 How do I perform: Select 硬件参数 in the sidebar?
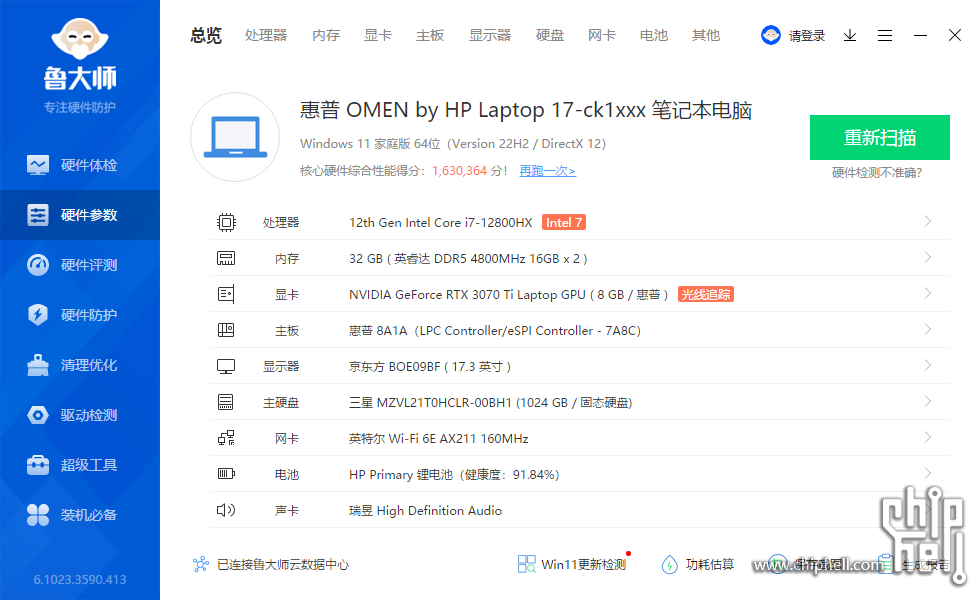80,215
